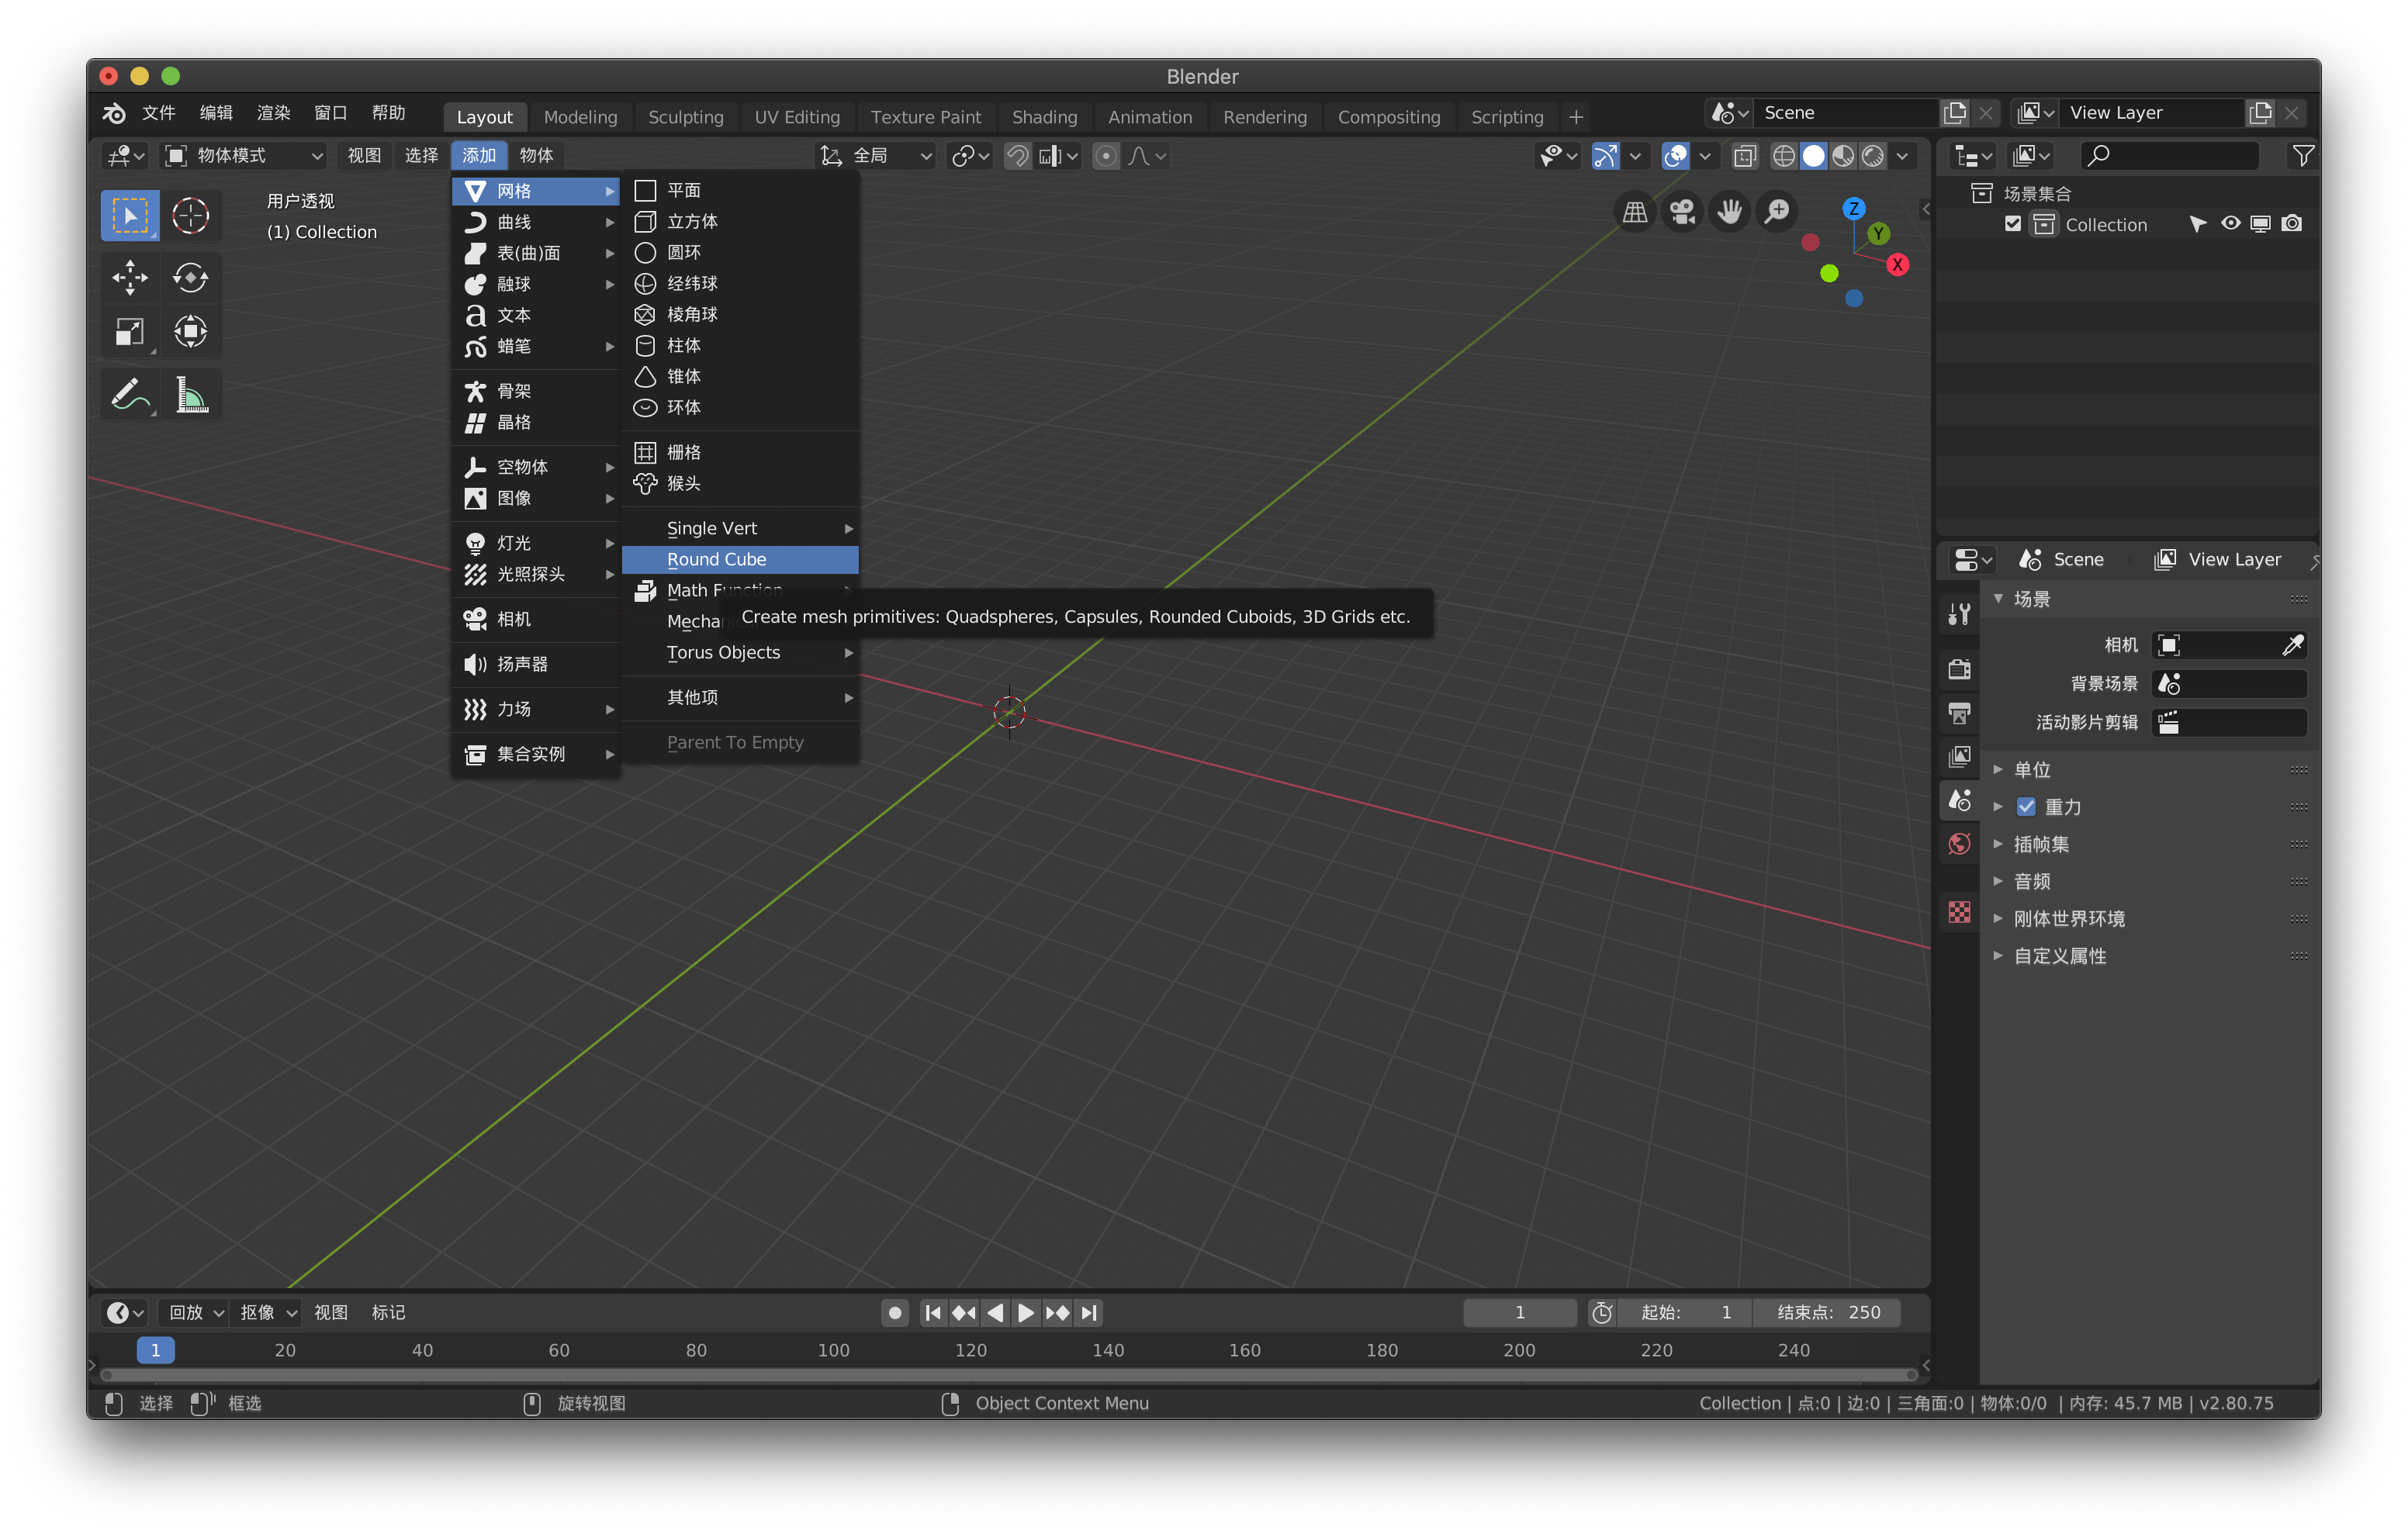Jump to the last frame

[x=1089, y=1312]
